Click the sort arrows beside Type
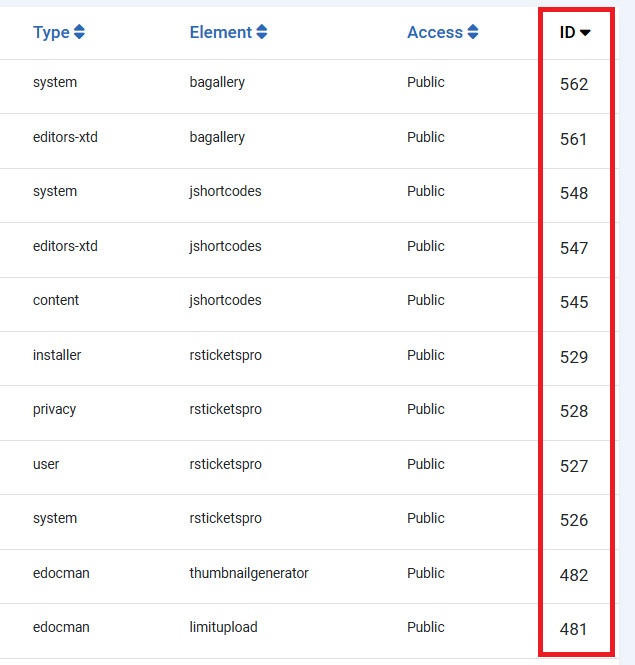The height and width of the screenshot is (665, 635). (x=79, y=33)
